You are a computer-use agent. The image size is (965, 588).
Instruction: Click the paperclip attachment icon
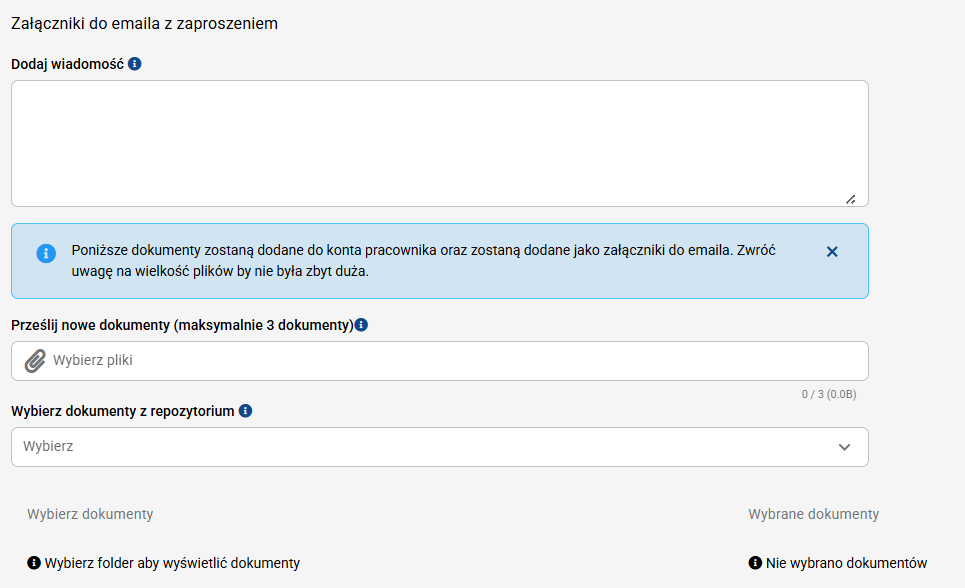pyautogui.click(x=35, y=361)
